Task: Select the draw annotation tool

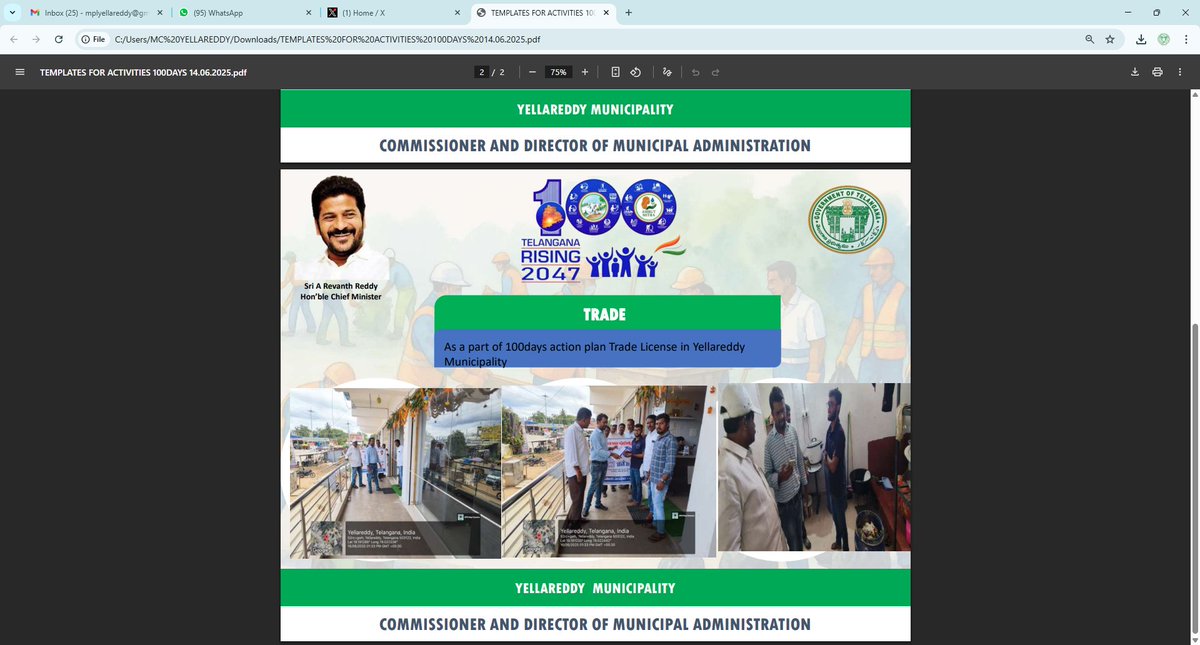Action: click(x=667, y=72)
